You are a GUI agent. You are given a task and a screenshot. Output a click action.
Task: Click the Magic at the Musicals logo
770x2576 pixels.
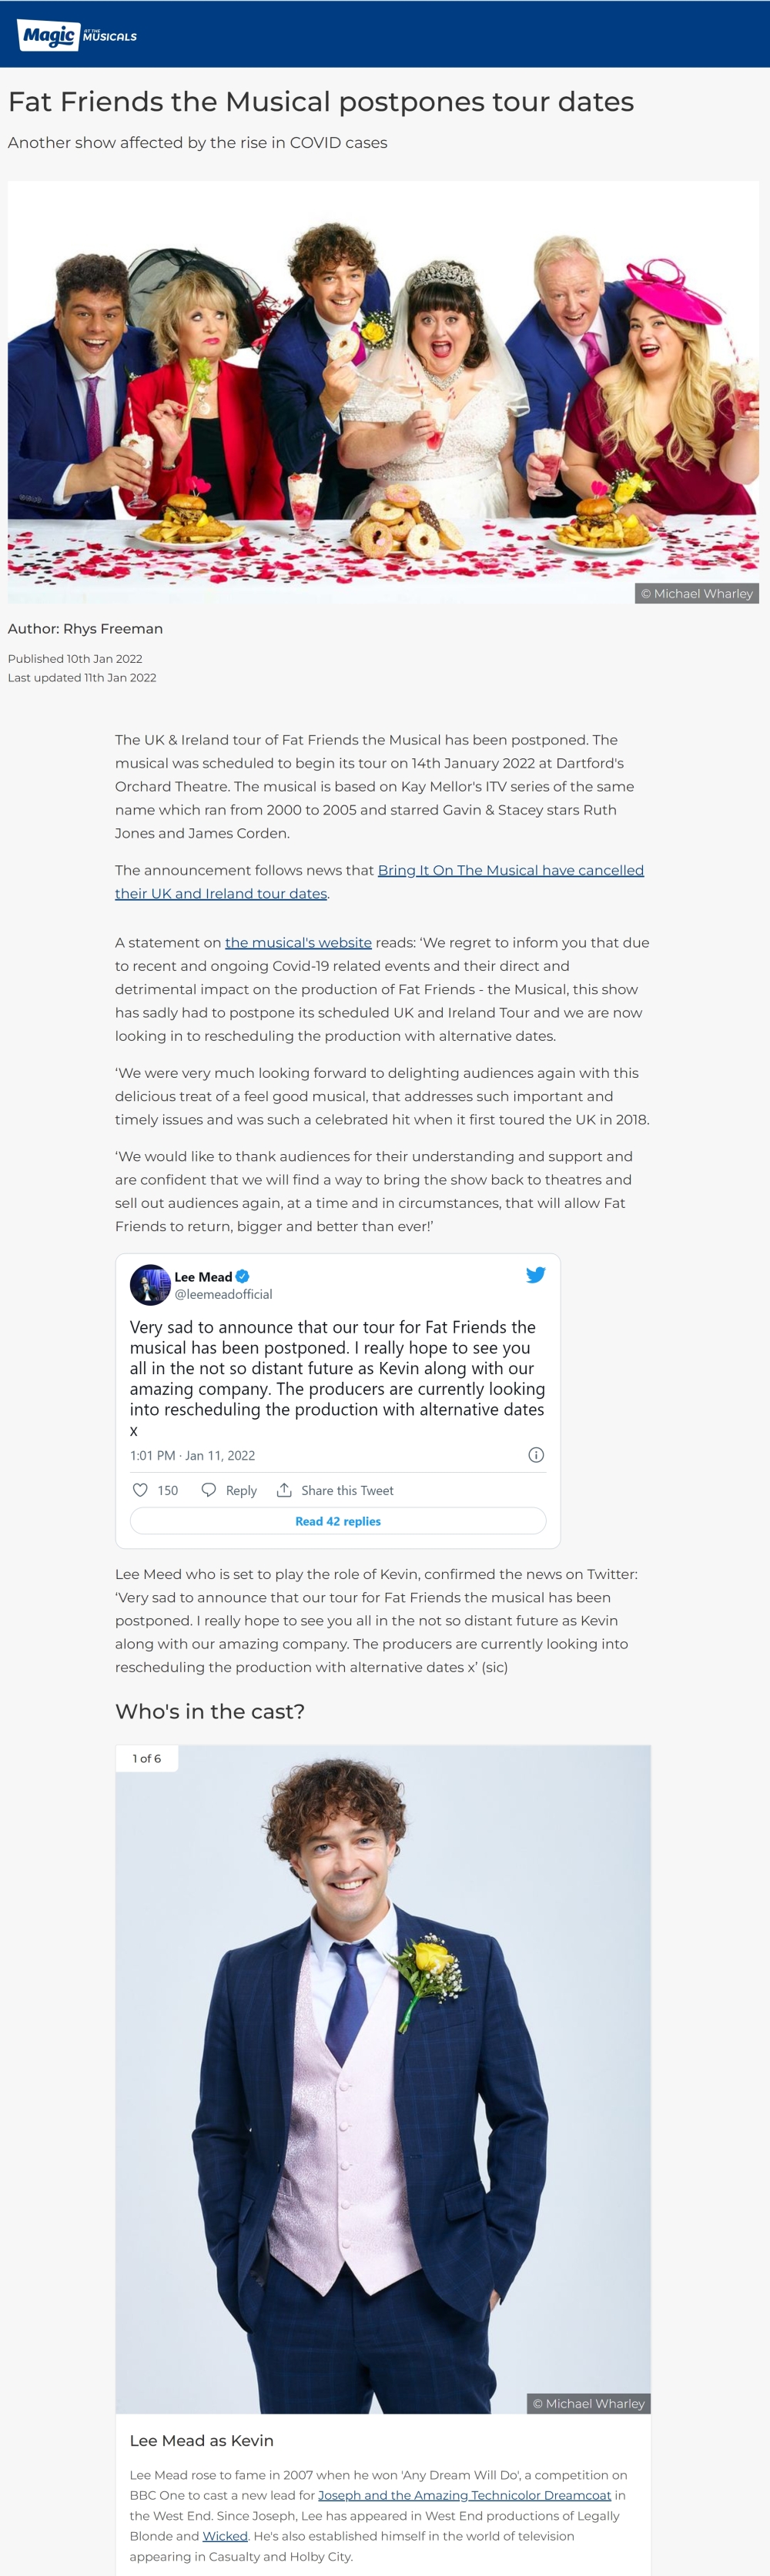click(77, 35)
